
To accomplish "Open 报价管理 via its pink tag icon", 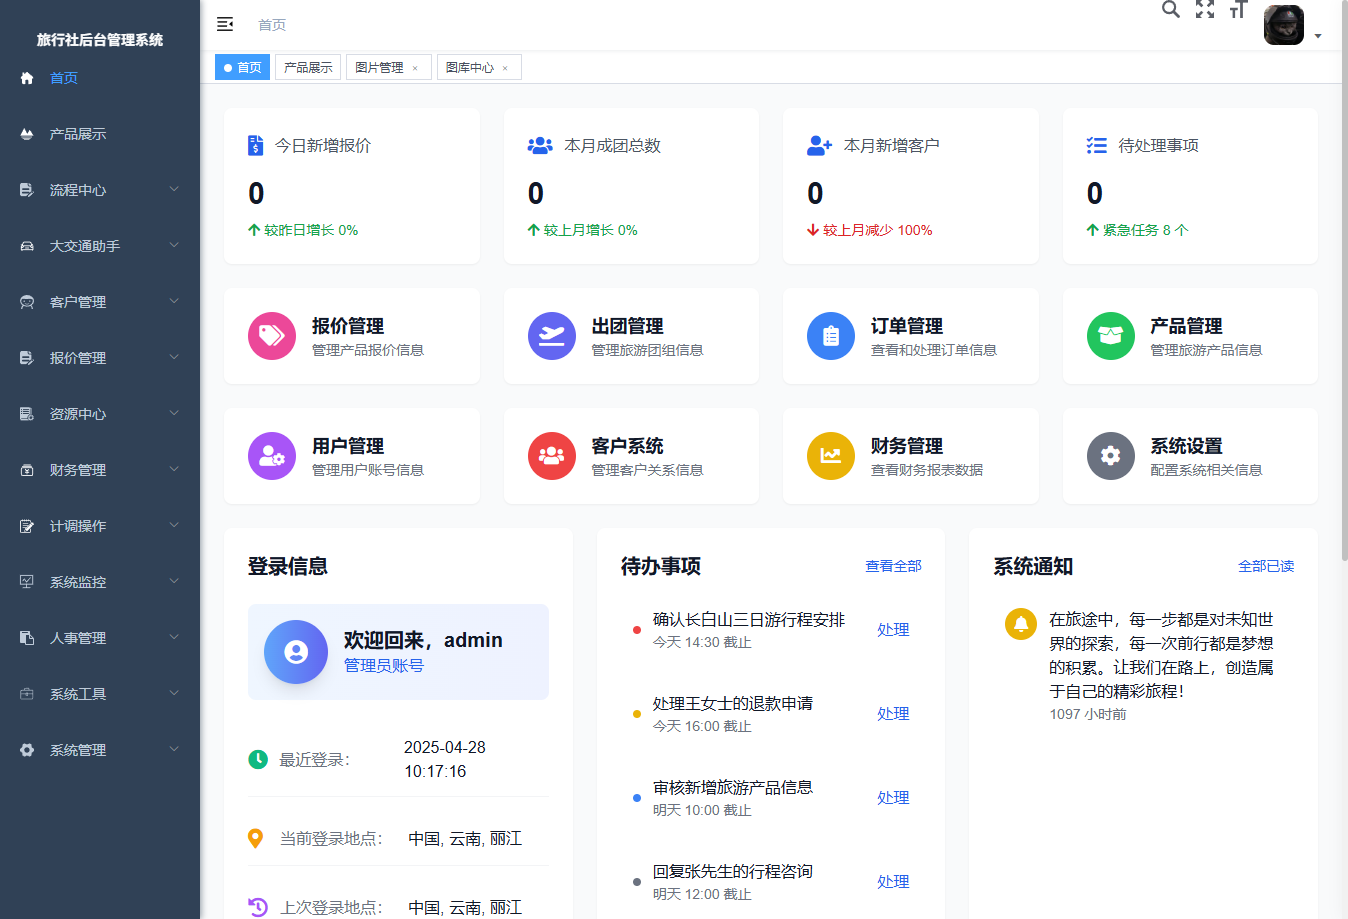I will point(272,336).
